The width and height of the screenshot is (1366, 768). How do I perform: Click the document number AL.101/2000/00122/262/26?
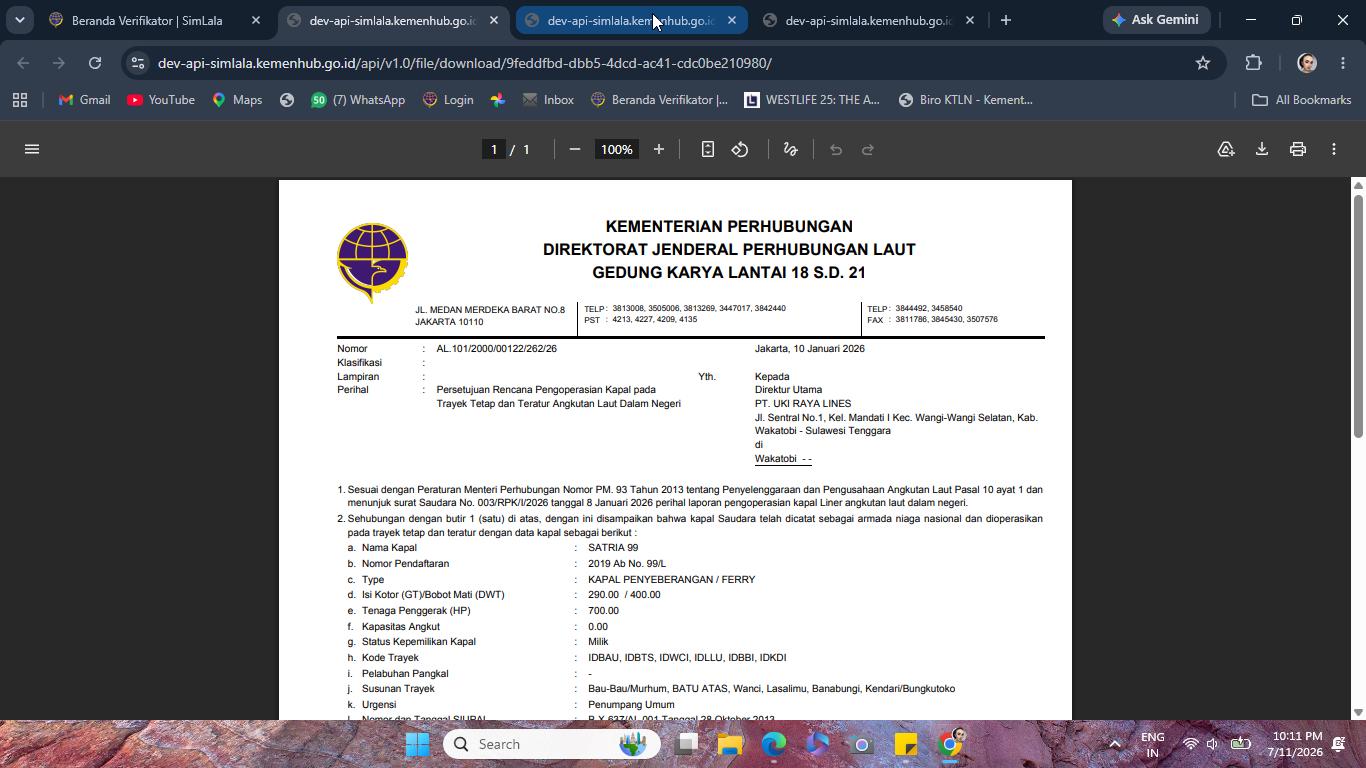pos(496,349)
